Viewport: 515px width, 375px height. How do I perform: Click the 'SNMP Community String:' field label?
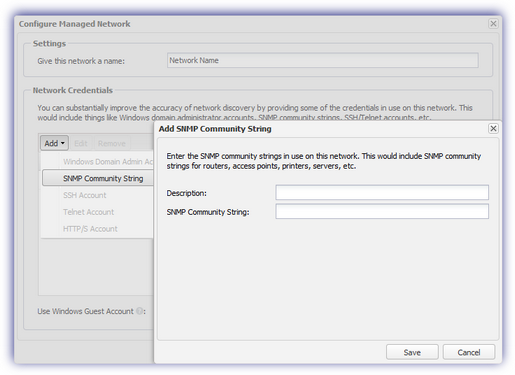[208, 212]
